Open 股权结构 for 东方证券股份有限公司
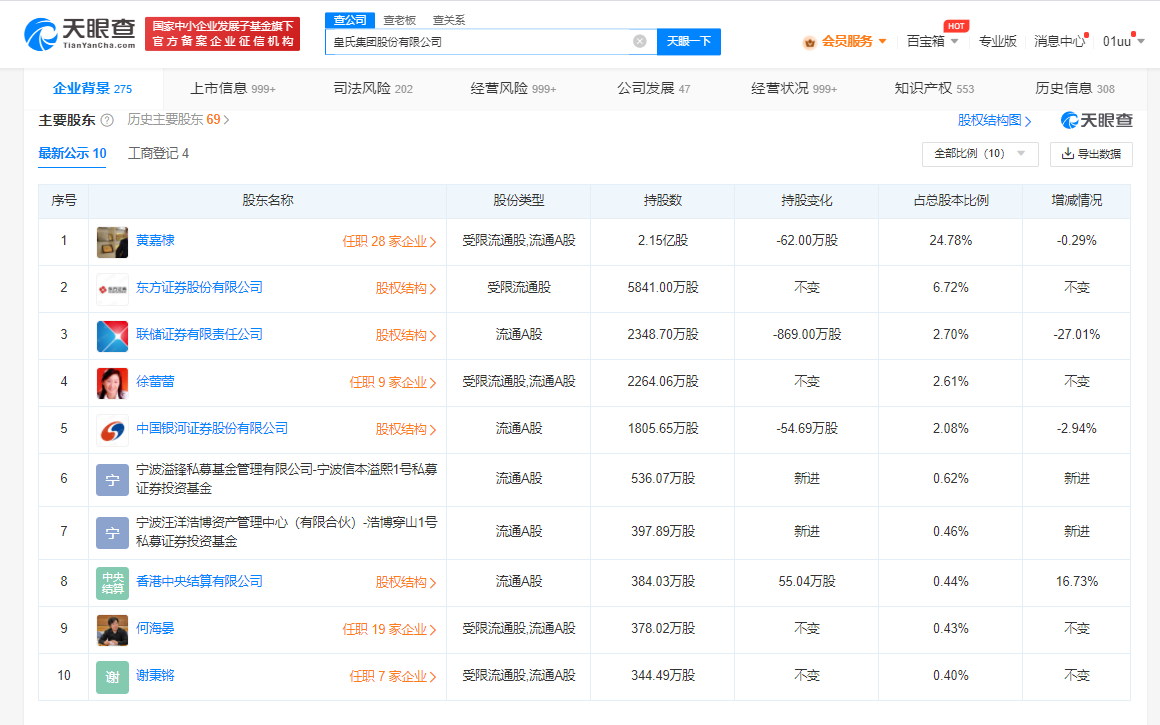The height and width of the screenshot is (725, 1160). tap(405, 289)
